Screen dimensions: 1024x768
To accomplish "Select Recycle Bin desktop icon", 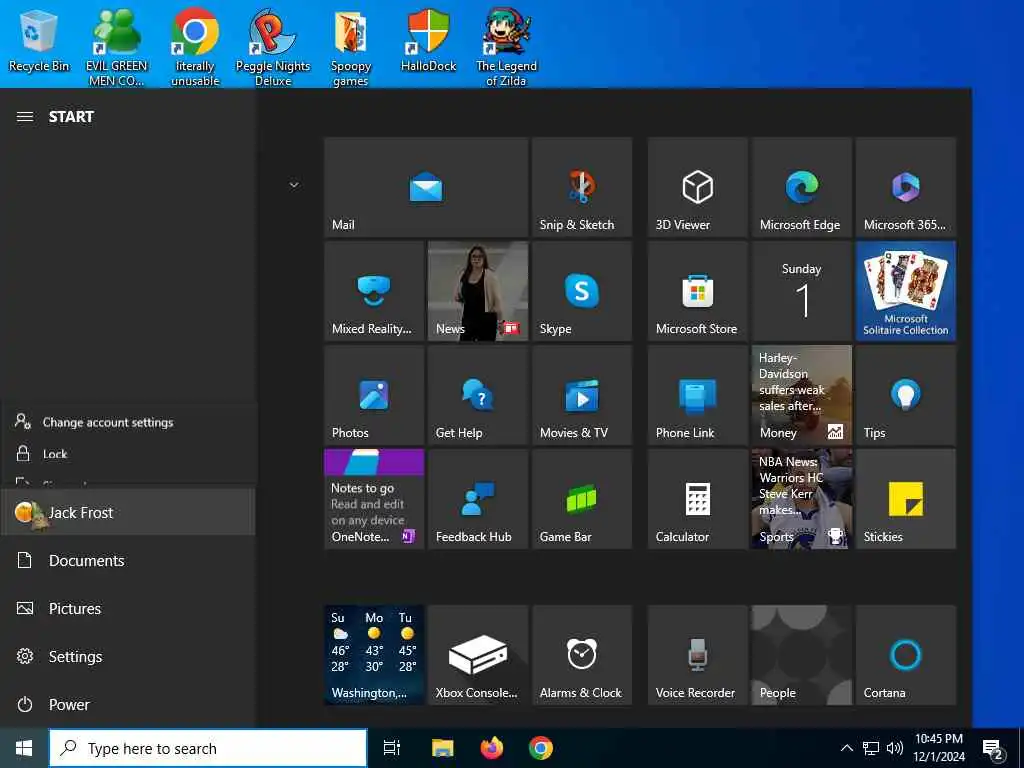I will point(39,42).
